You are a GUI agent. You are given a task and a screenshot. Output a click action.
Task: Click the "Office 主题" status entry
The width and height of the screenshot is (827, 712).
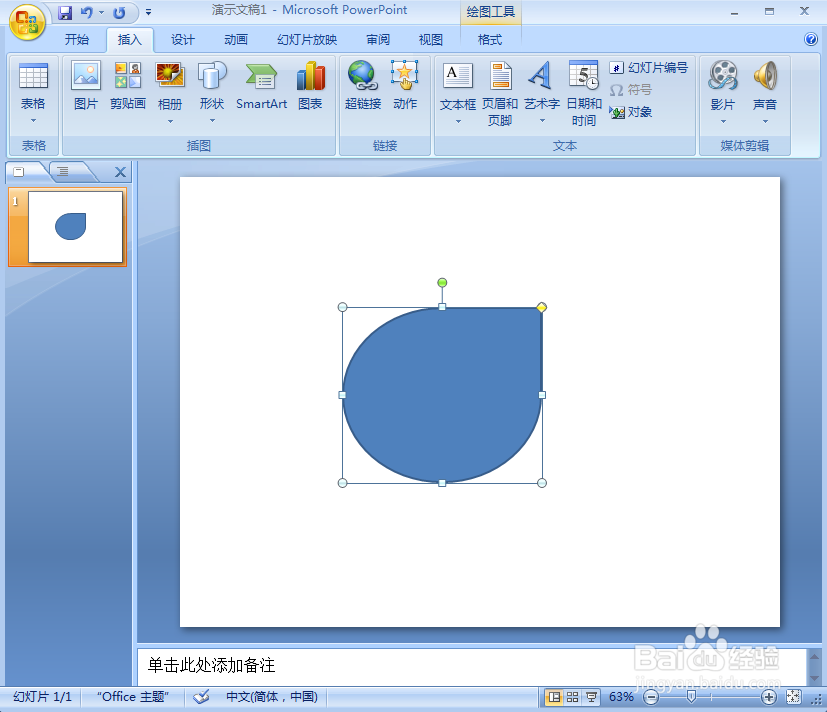coord(132,697)
